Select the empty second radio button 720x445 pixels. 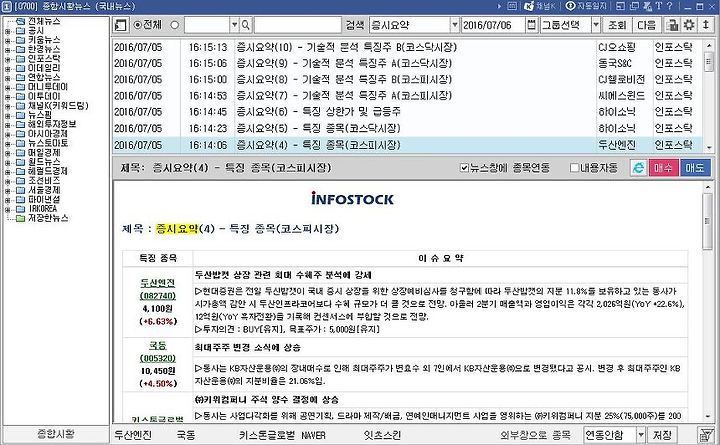click(x=174, y=25)
